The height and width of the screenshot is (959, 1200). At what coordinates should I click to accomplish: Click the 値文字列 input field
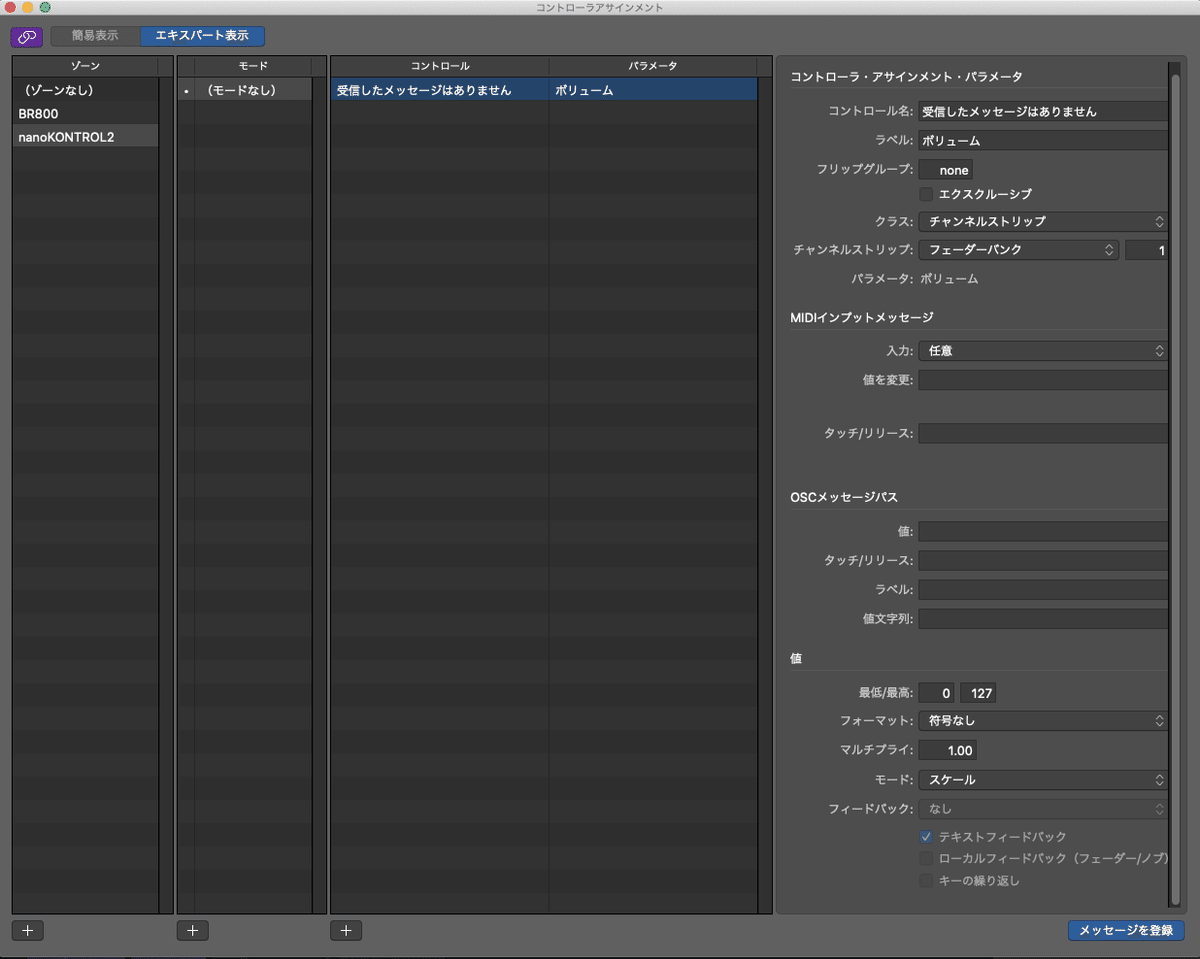tap(1043, 619)
